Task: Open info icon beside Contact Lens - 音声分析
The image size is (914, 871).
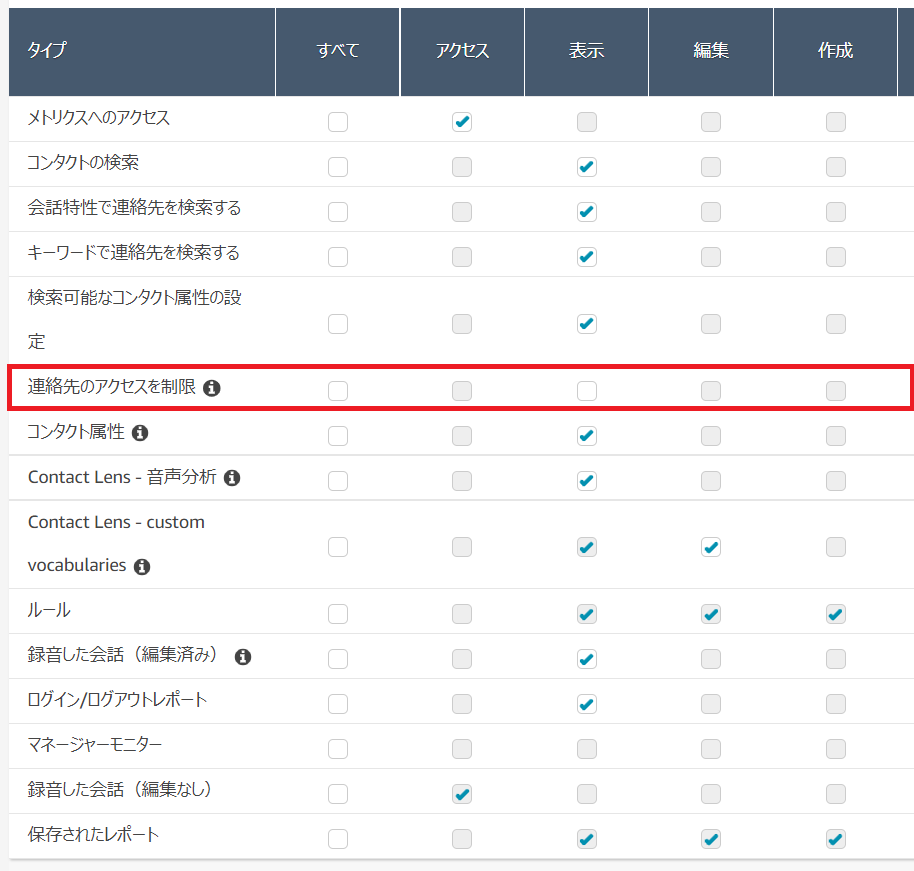Action: point(232,477)
